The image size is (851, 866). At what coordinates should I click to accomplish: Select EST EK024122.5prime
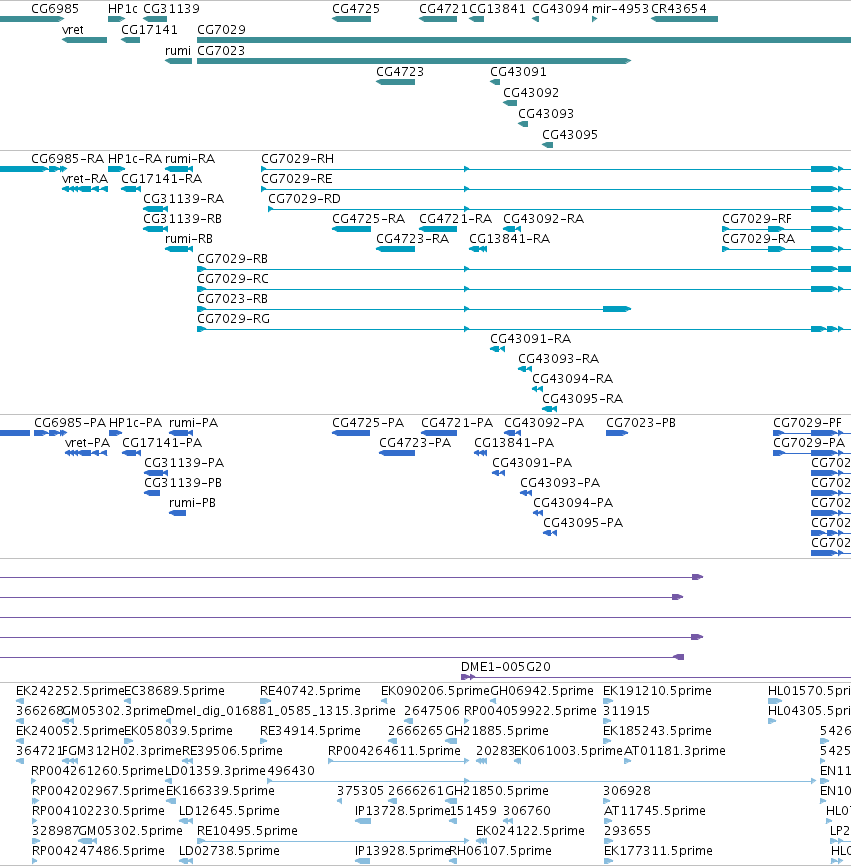(530, 831)
